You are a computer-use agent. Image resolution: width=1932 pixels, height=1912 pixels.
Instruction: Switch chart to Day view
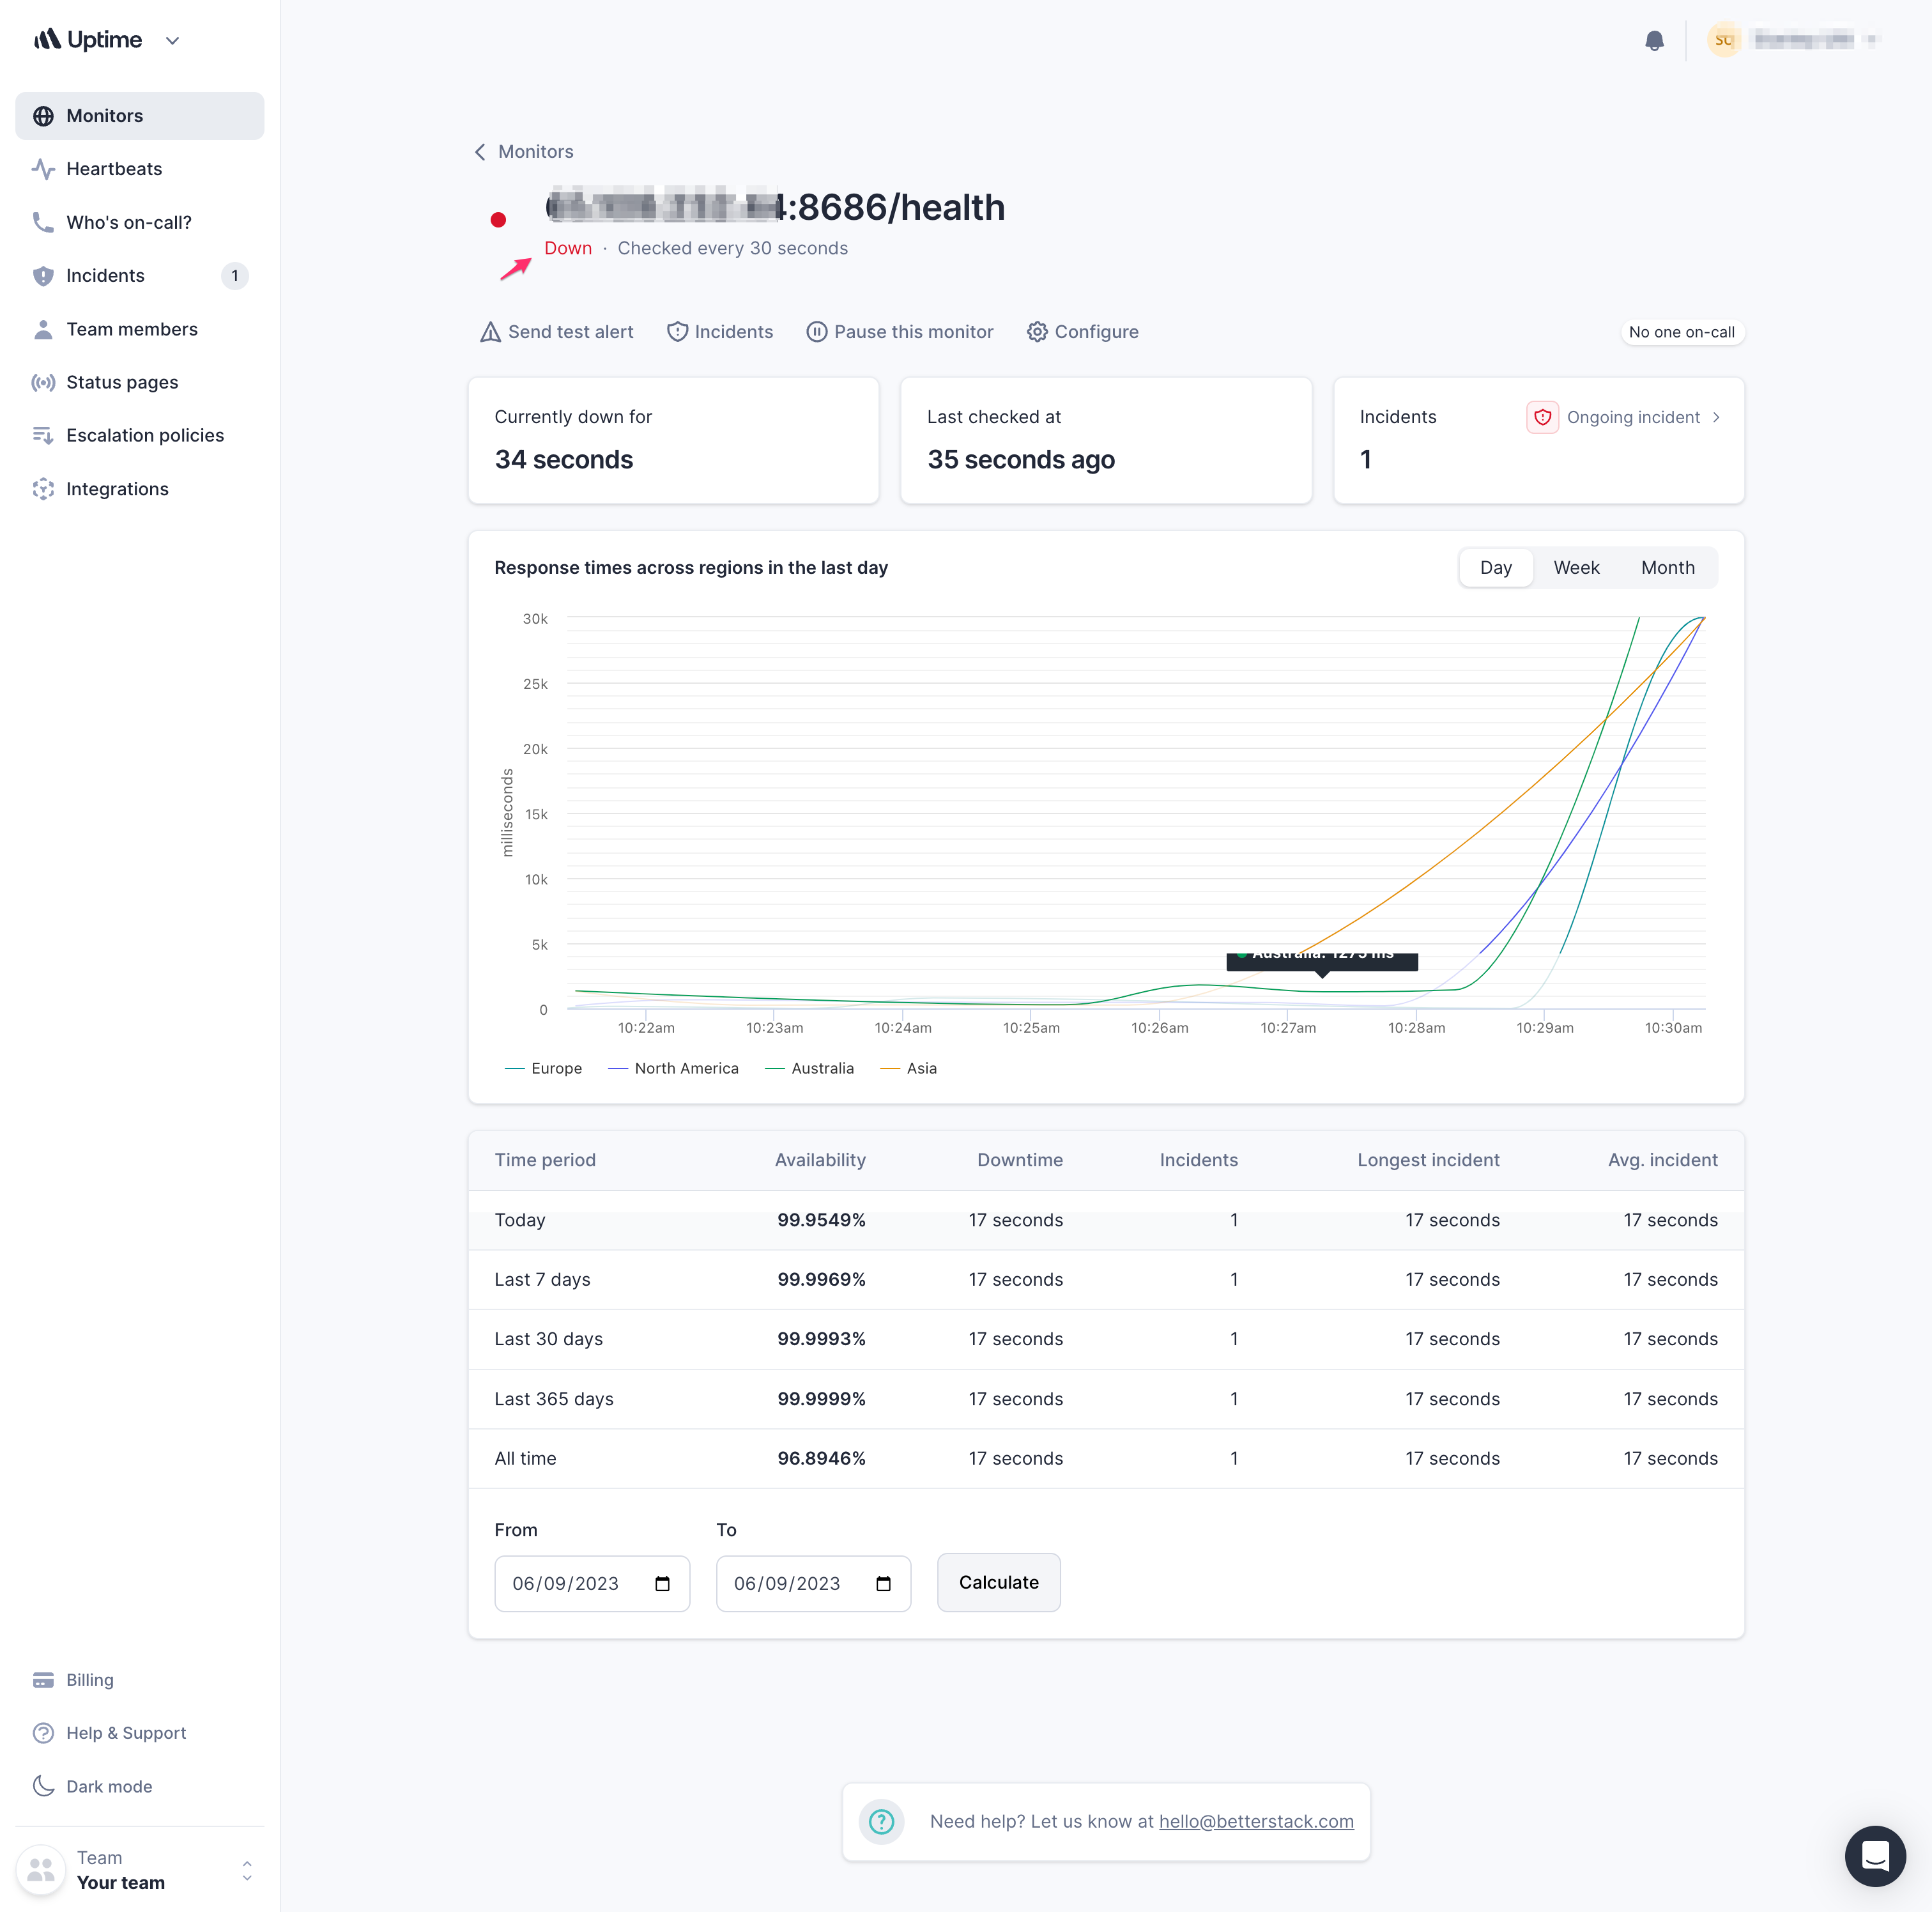click(x=1496, y=568)
